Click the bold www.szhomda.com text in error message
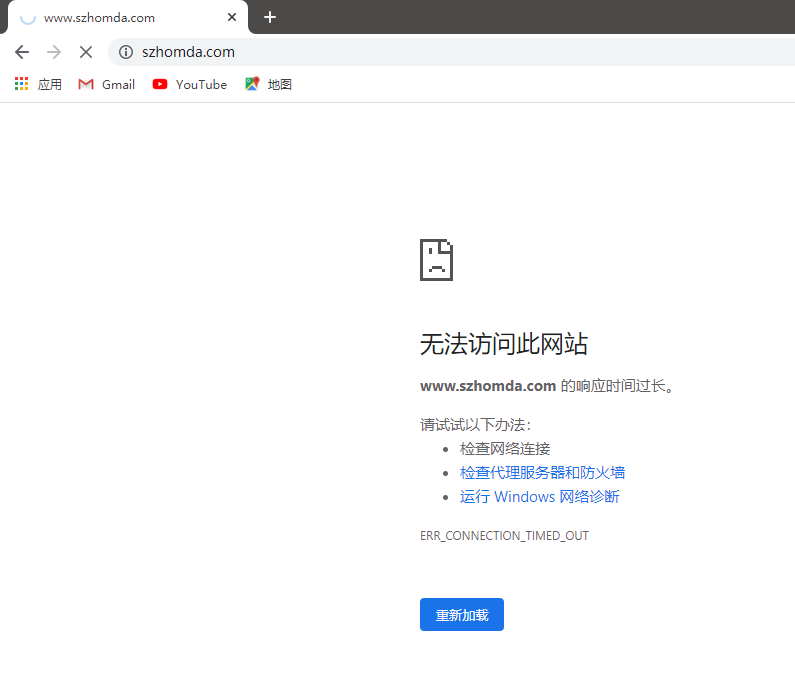The height and width of the screenshot is (700, 795). coord(487,386)
